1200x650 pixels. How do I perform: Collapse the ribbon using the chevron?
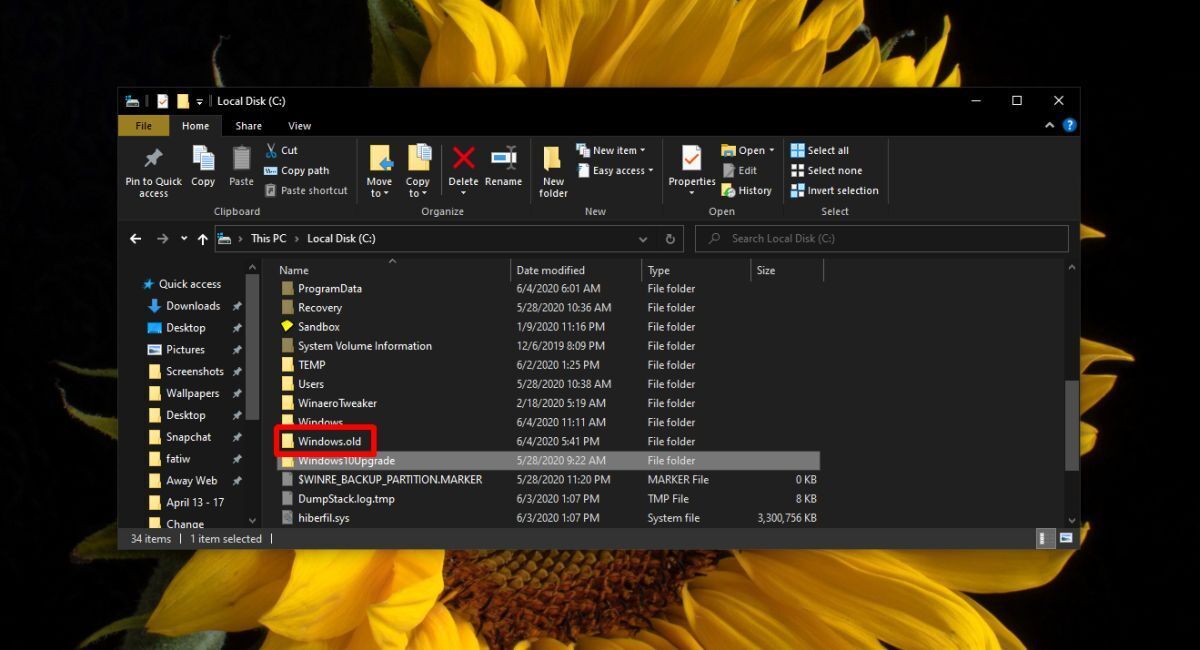[1049, 126]
